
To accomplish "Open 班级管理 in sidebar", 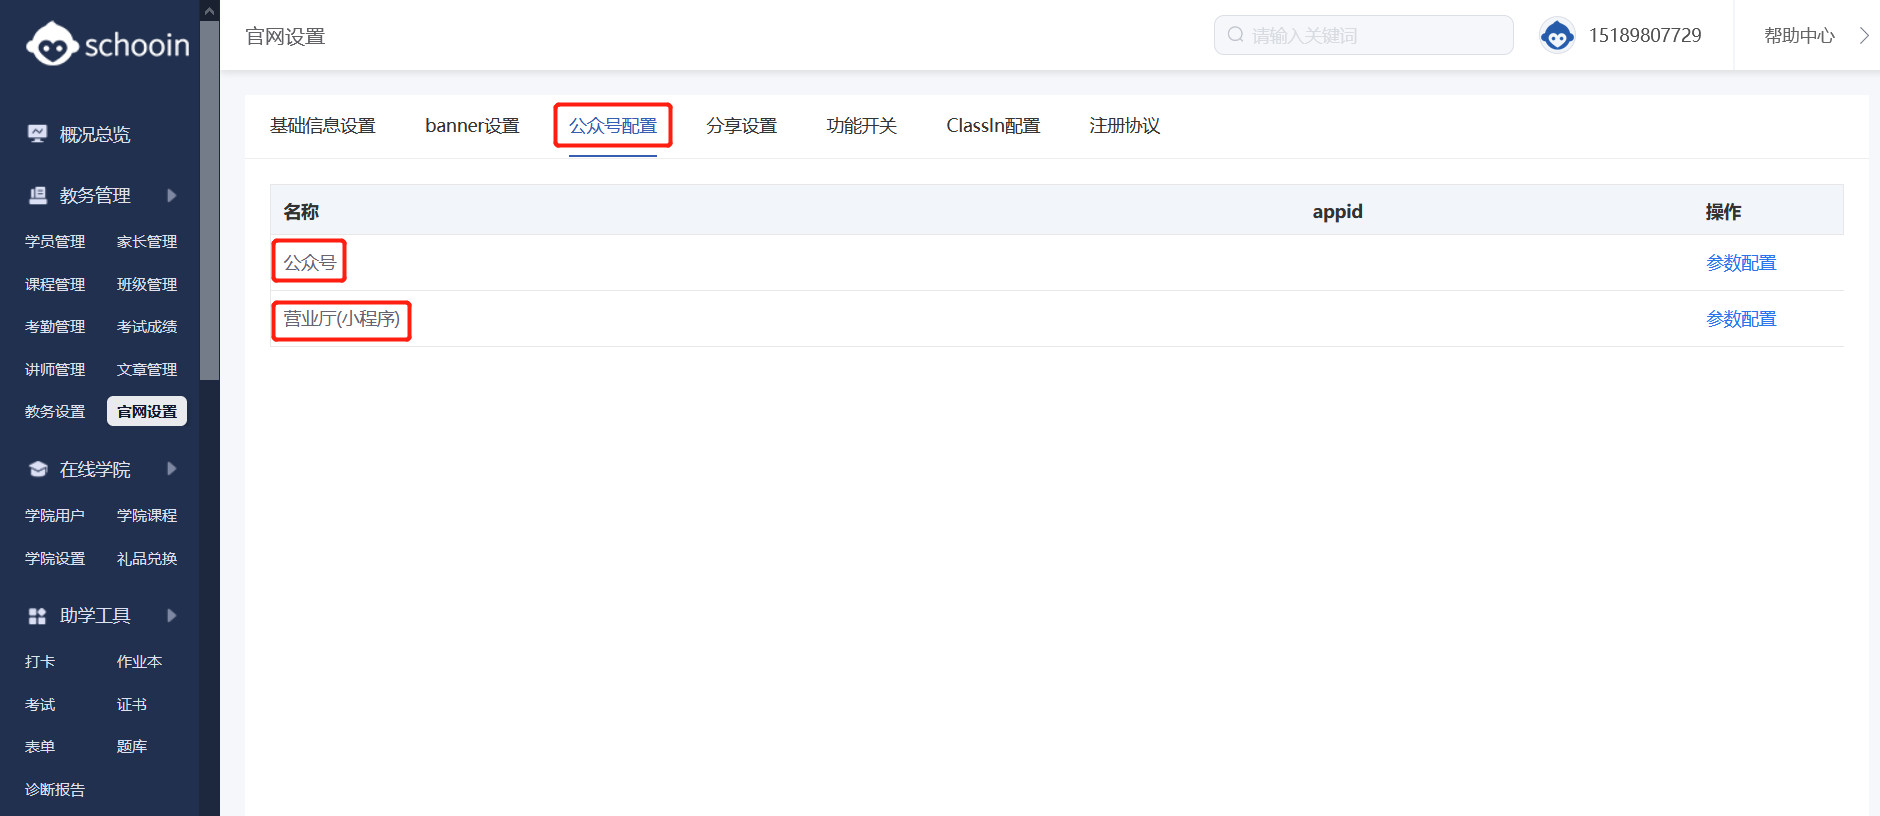I will 147,285.
